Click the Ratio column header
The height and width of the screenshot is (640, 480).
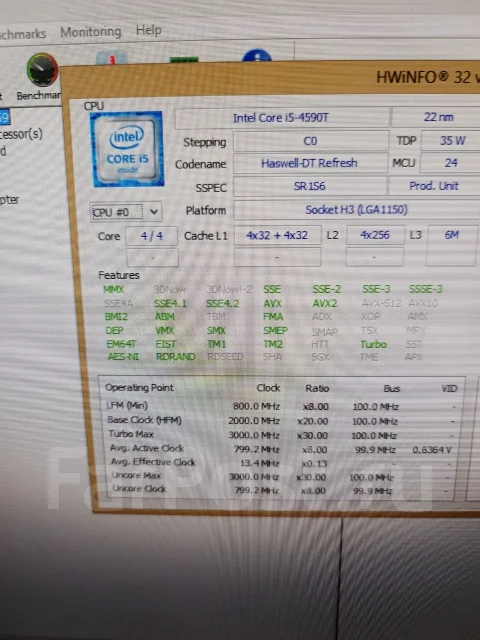pyautogui.click(x=317, y=388)
